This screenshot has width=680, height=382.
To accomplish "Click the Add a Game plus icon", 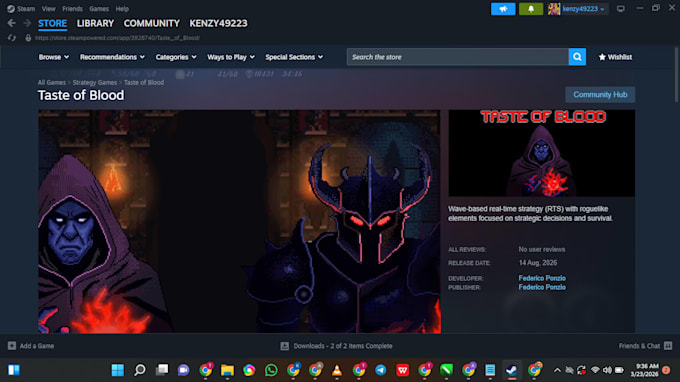I will 12,346.
